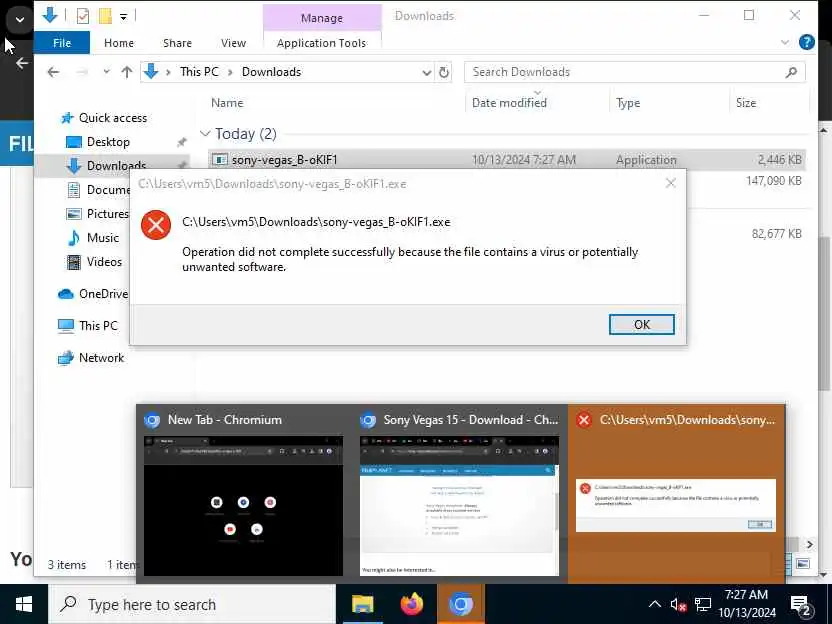
Task: Click the network tray icon
Action: tap(703, 604)
